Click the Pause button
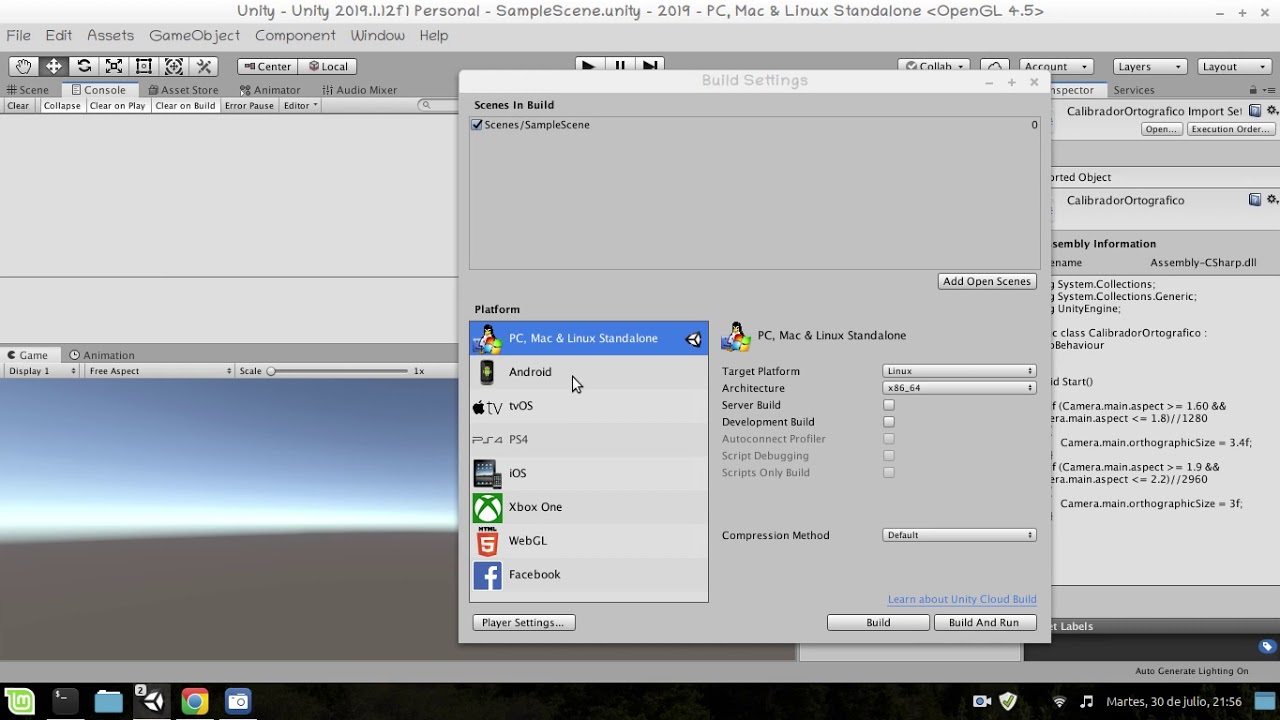1280x720 pixels. click(620, 66)
